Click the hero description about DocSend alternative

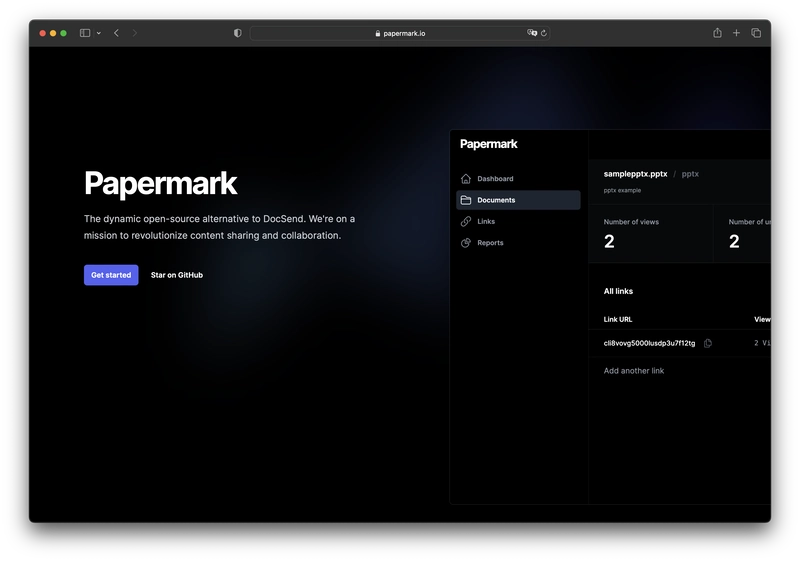click(219, 227)
